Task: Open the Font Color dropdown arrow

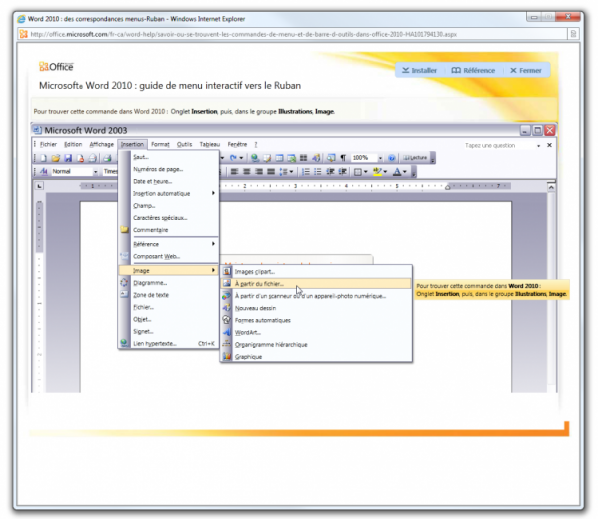Action: (405, 172)
